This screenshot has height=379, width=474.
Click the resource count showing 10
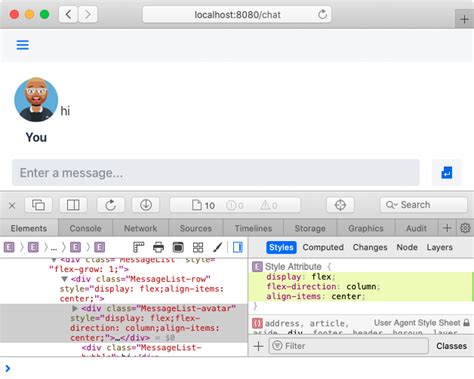(203, 205)
